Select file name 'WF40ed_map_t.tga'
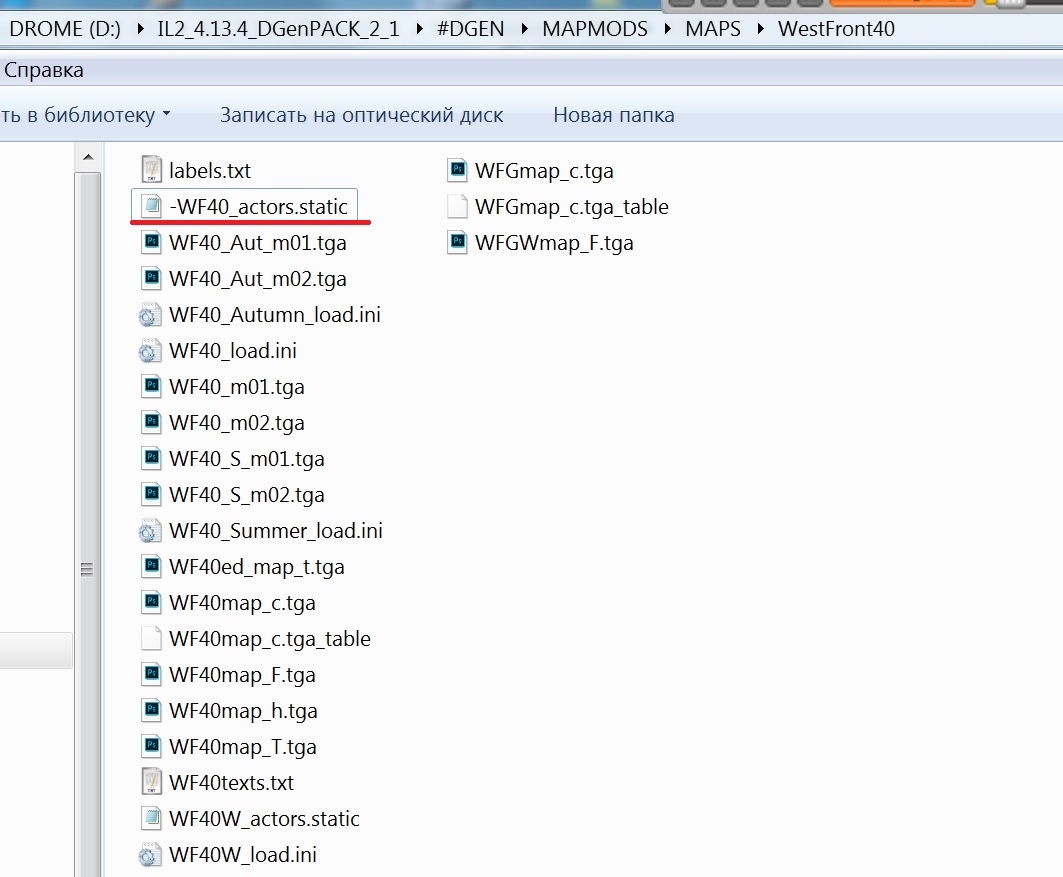Viewport: 1063px width, 877px height. coord(257,567)
